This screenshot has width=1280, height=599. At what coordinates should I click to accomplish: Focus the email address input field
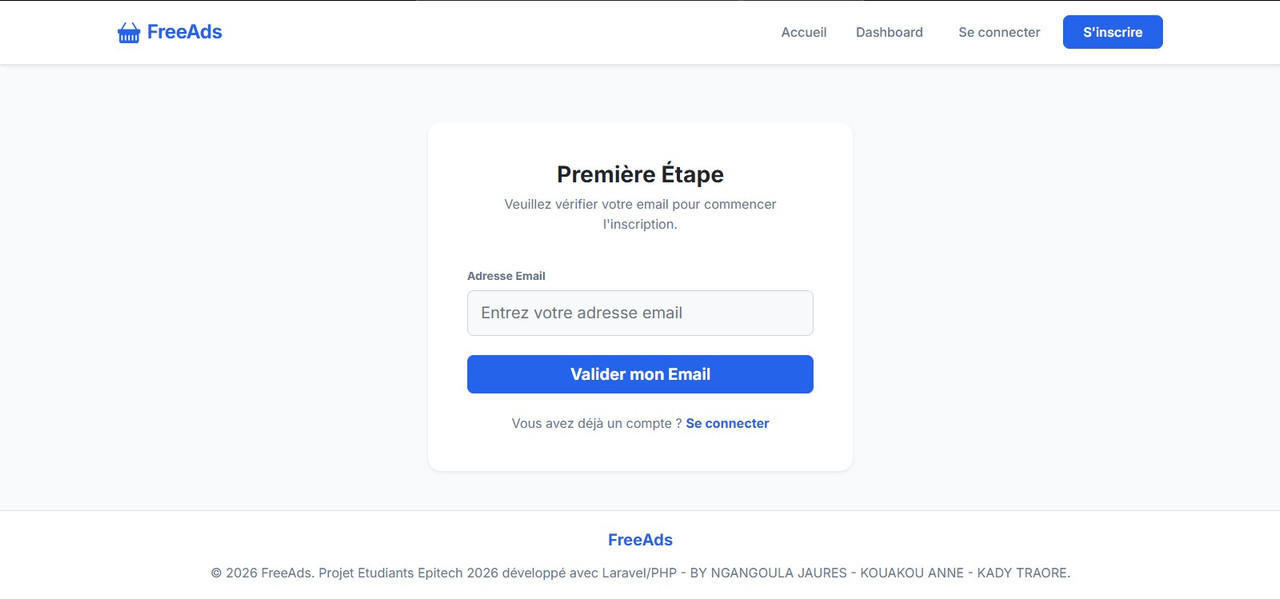tap(640, 313)
